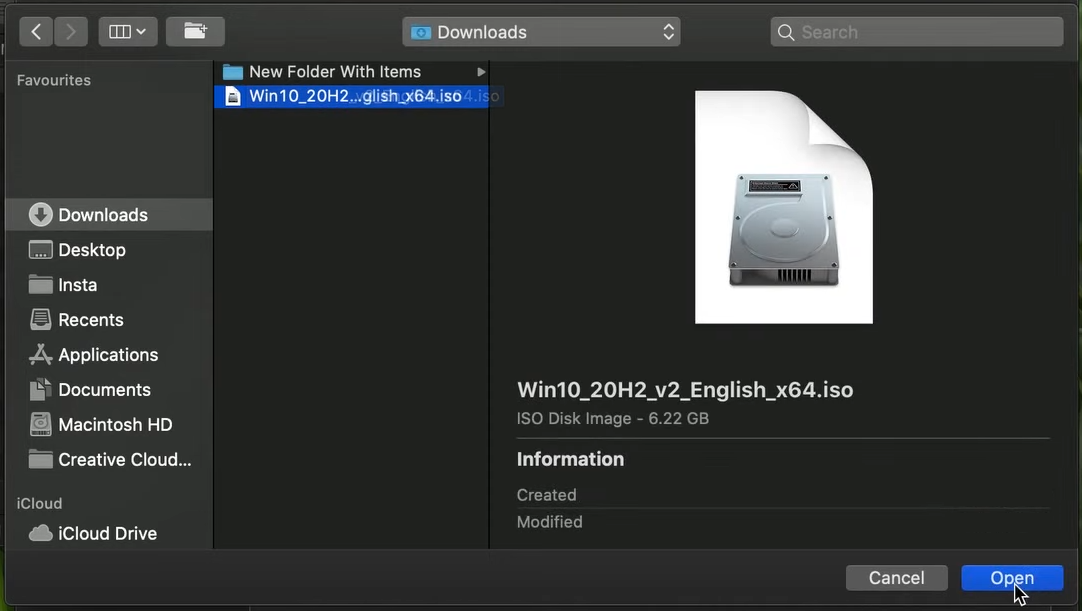Image resolution: width=1082 pixels, height=611 pixels.
Task: Open Downloads in the sidebar
Action: click(x=109, y=215)
